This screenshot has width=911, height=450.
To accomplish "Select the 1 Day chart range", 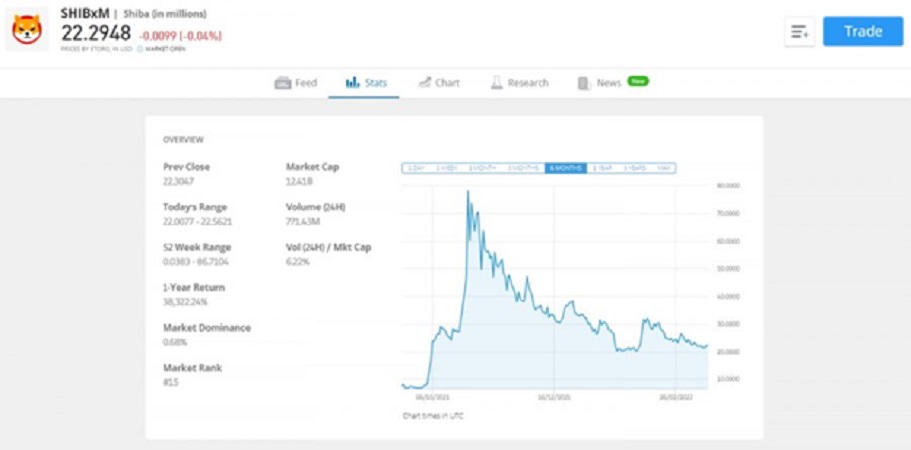I will (416, 168).
